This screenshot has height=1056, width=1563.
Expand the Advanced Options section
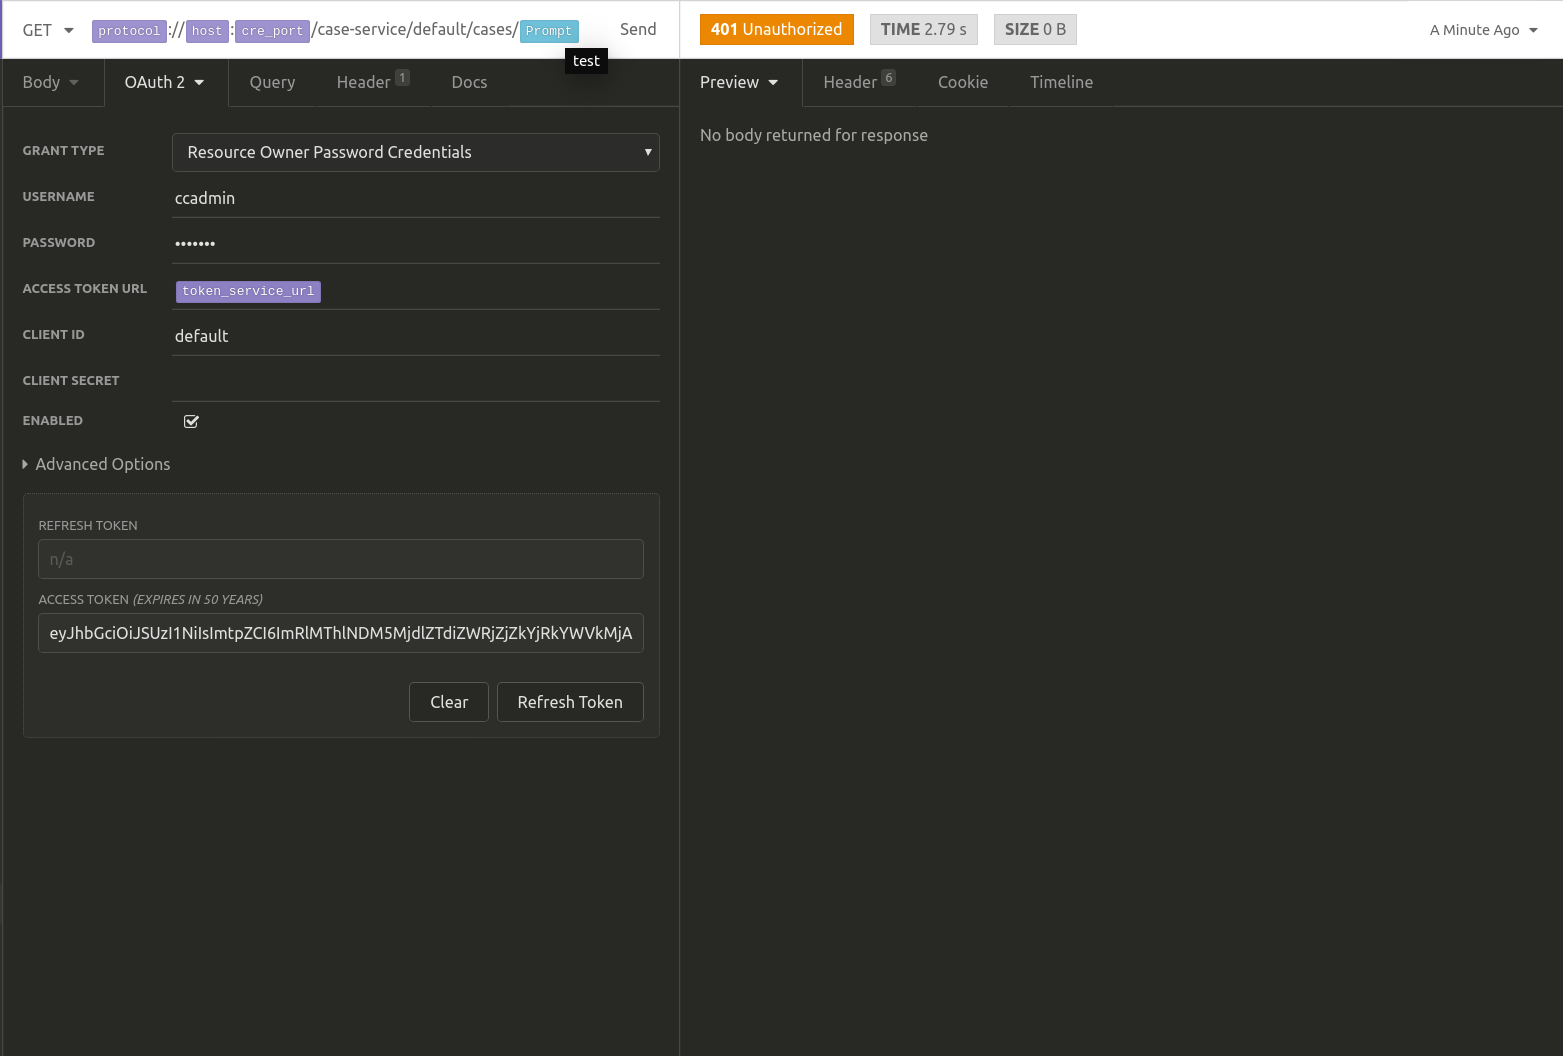(x=97, y=464)
